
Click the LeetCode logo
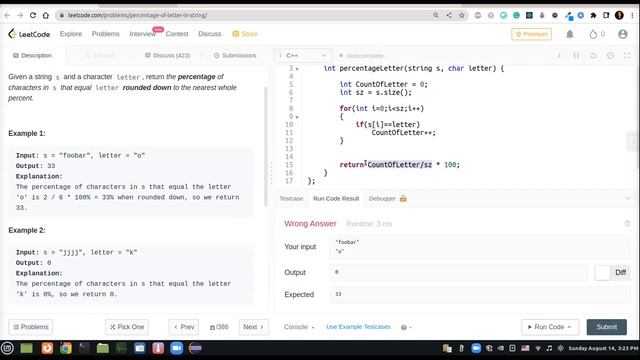point(29,34)
